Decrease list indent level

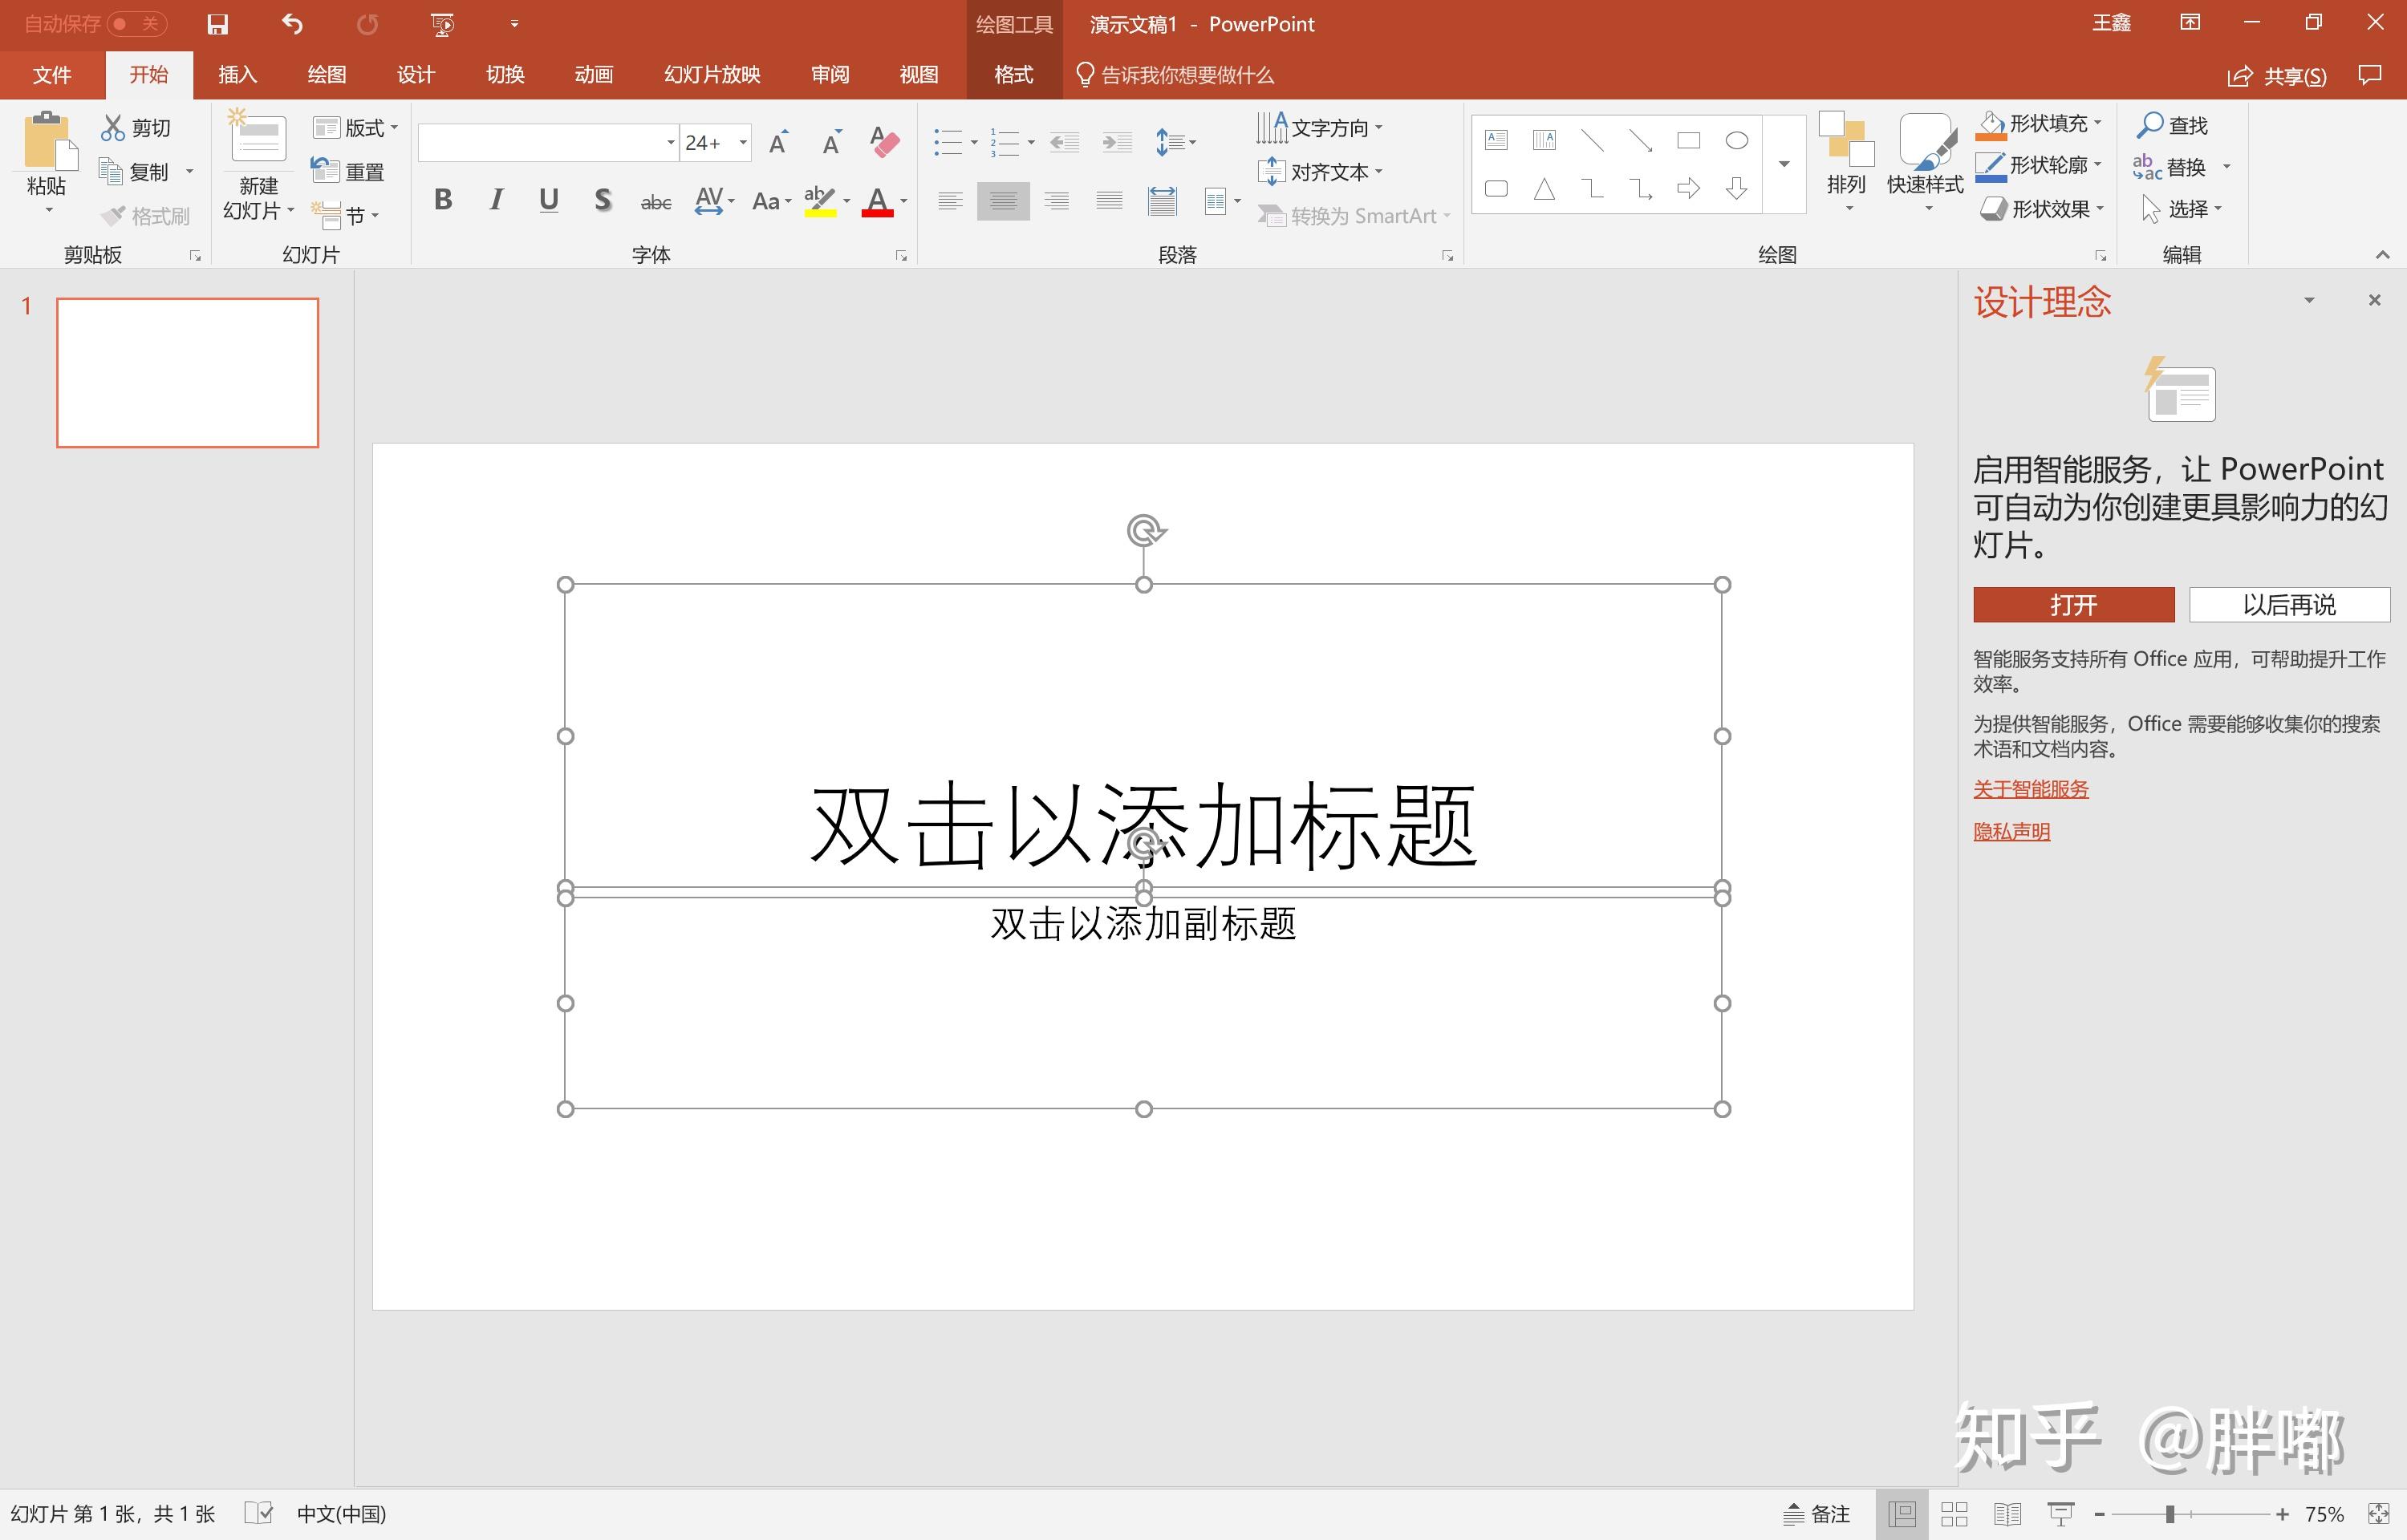pos(1064,142)
